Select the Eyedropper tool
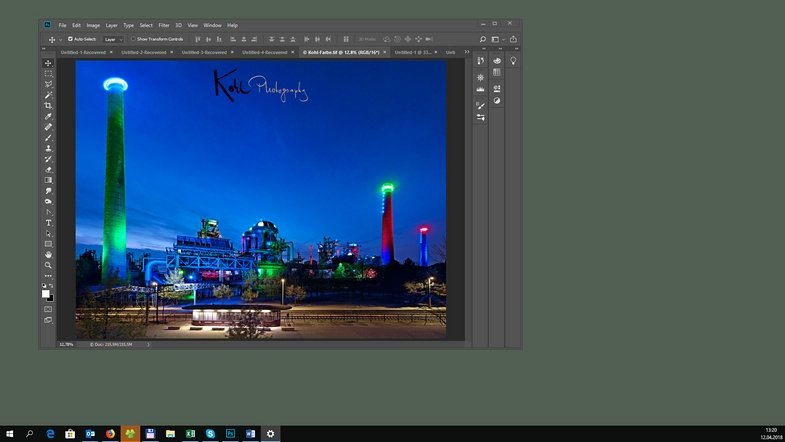 [x=48, y=116]
